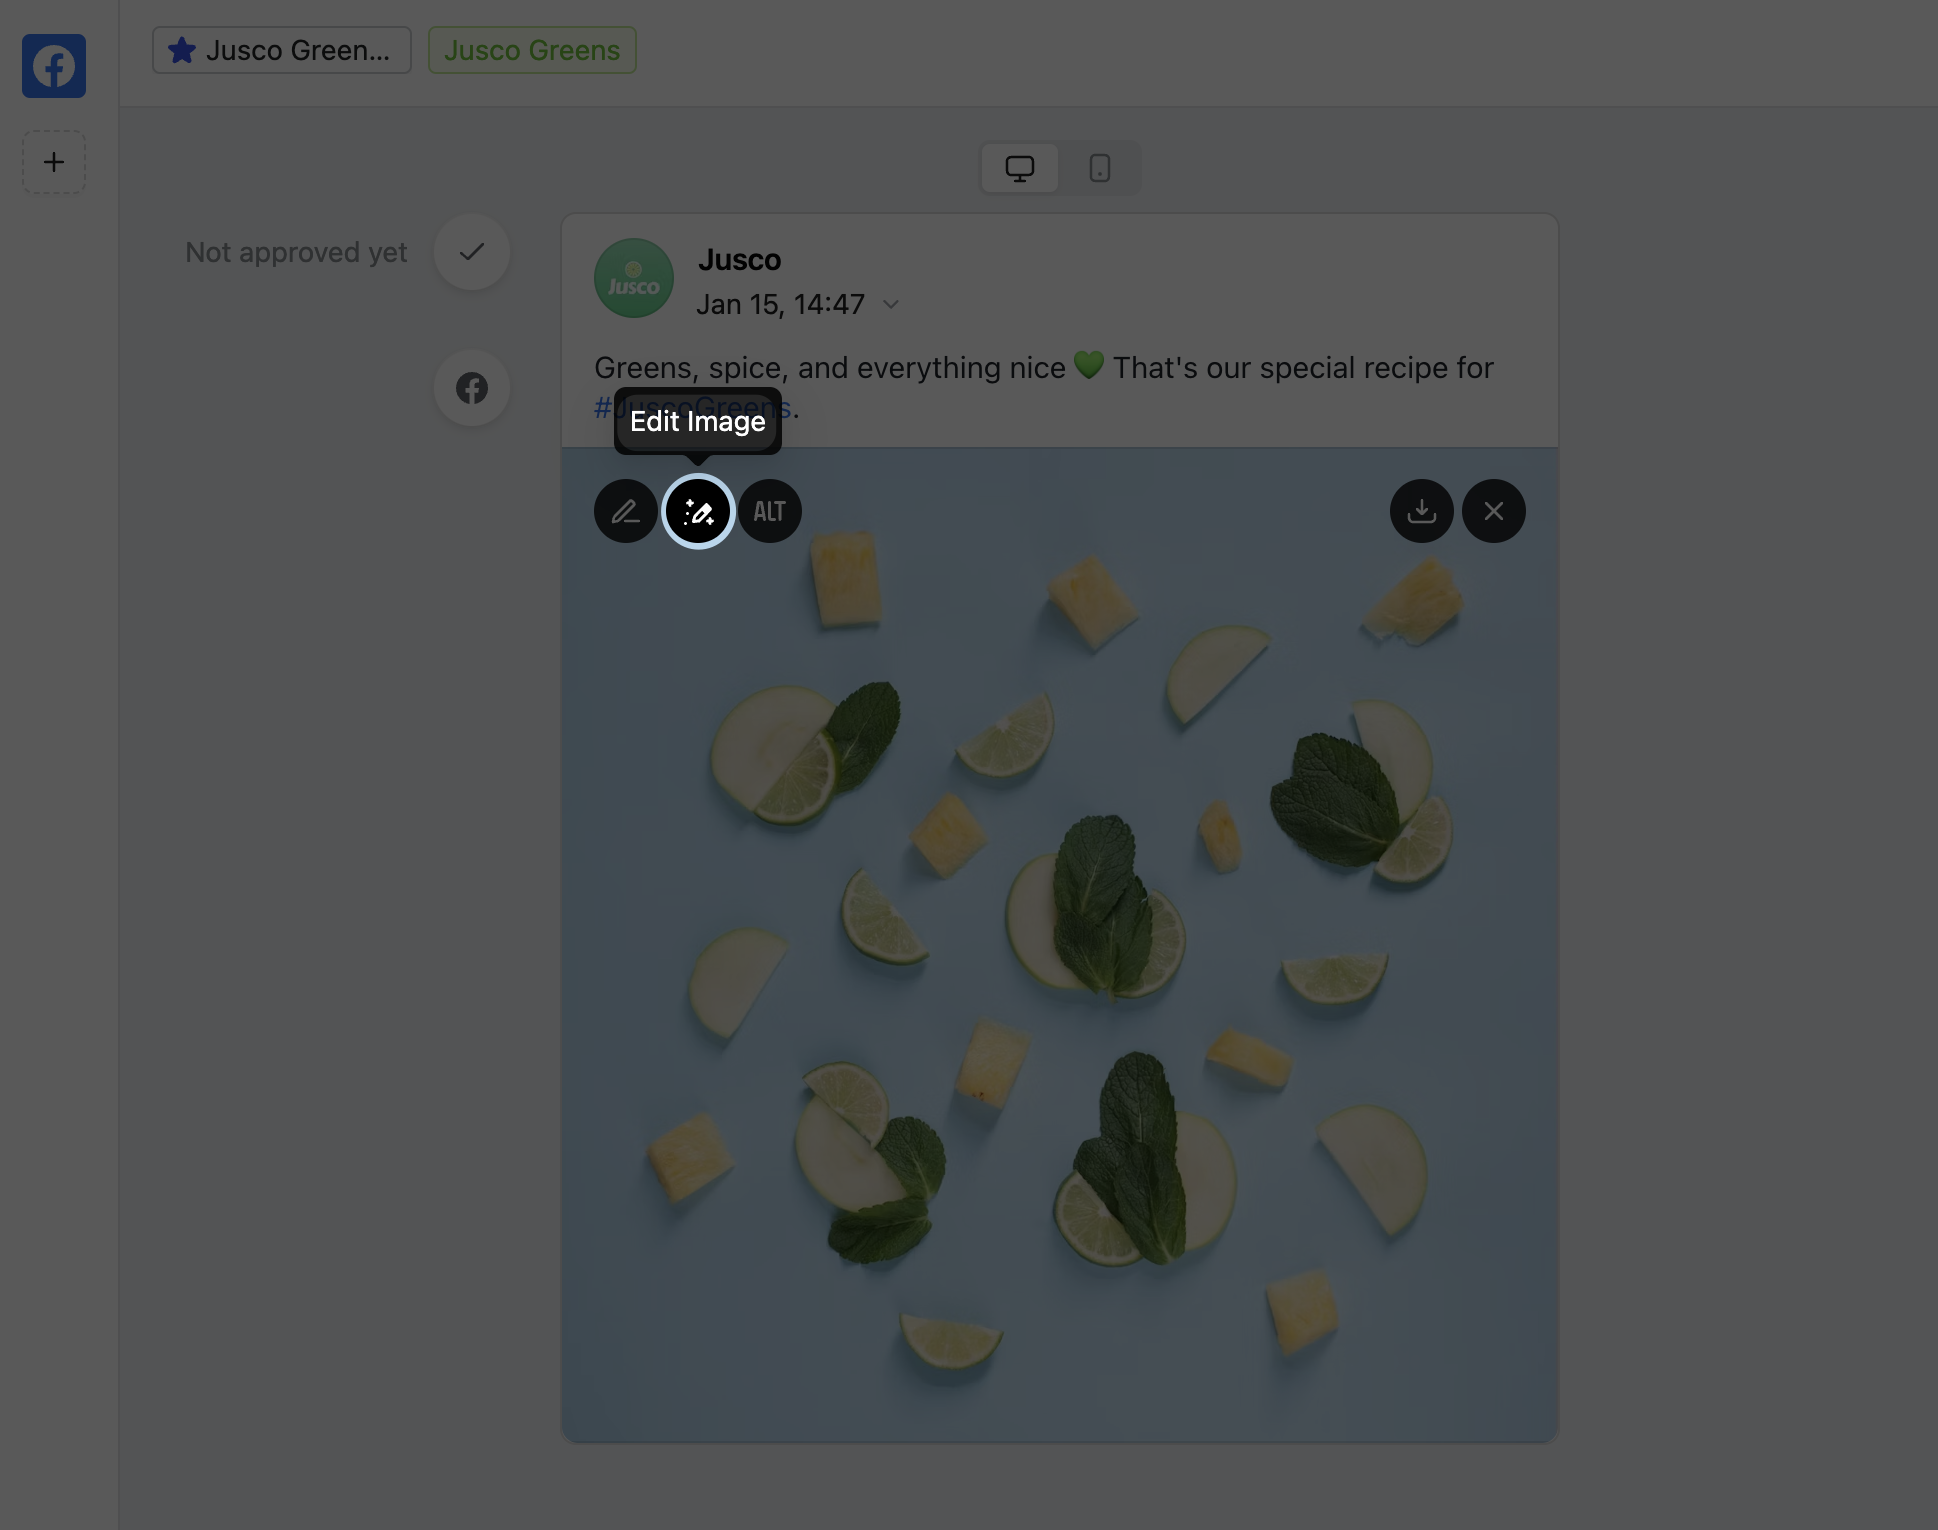Click the Jusco page name
The width and height of the screenshot is (1938, 1530).
pos(739,260)
